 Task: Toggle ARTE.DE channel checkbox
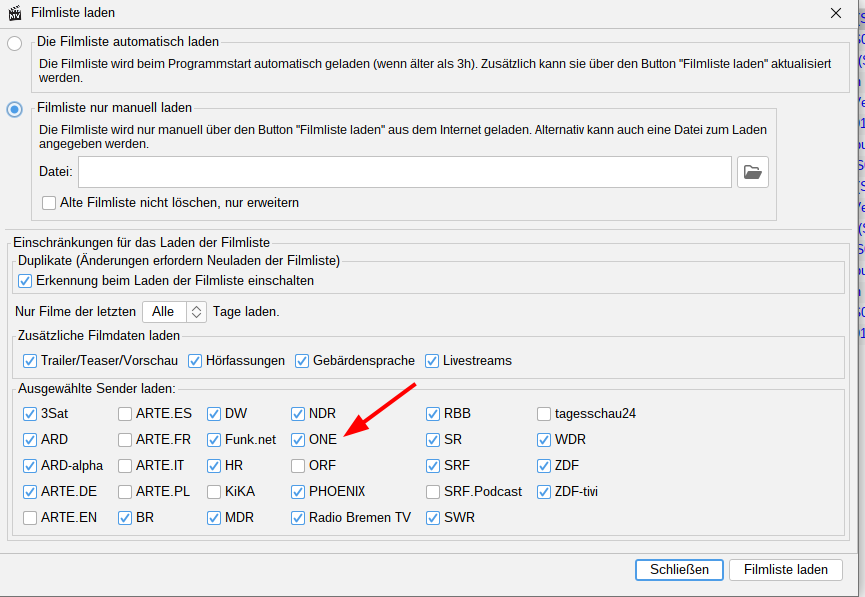(x=30, y=492)
